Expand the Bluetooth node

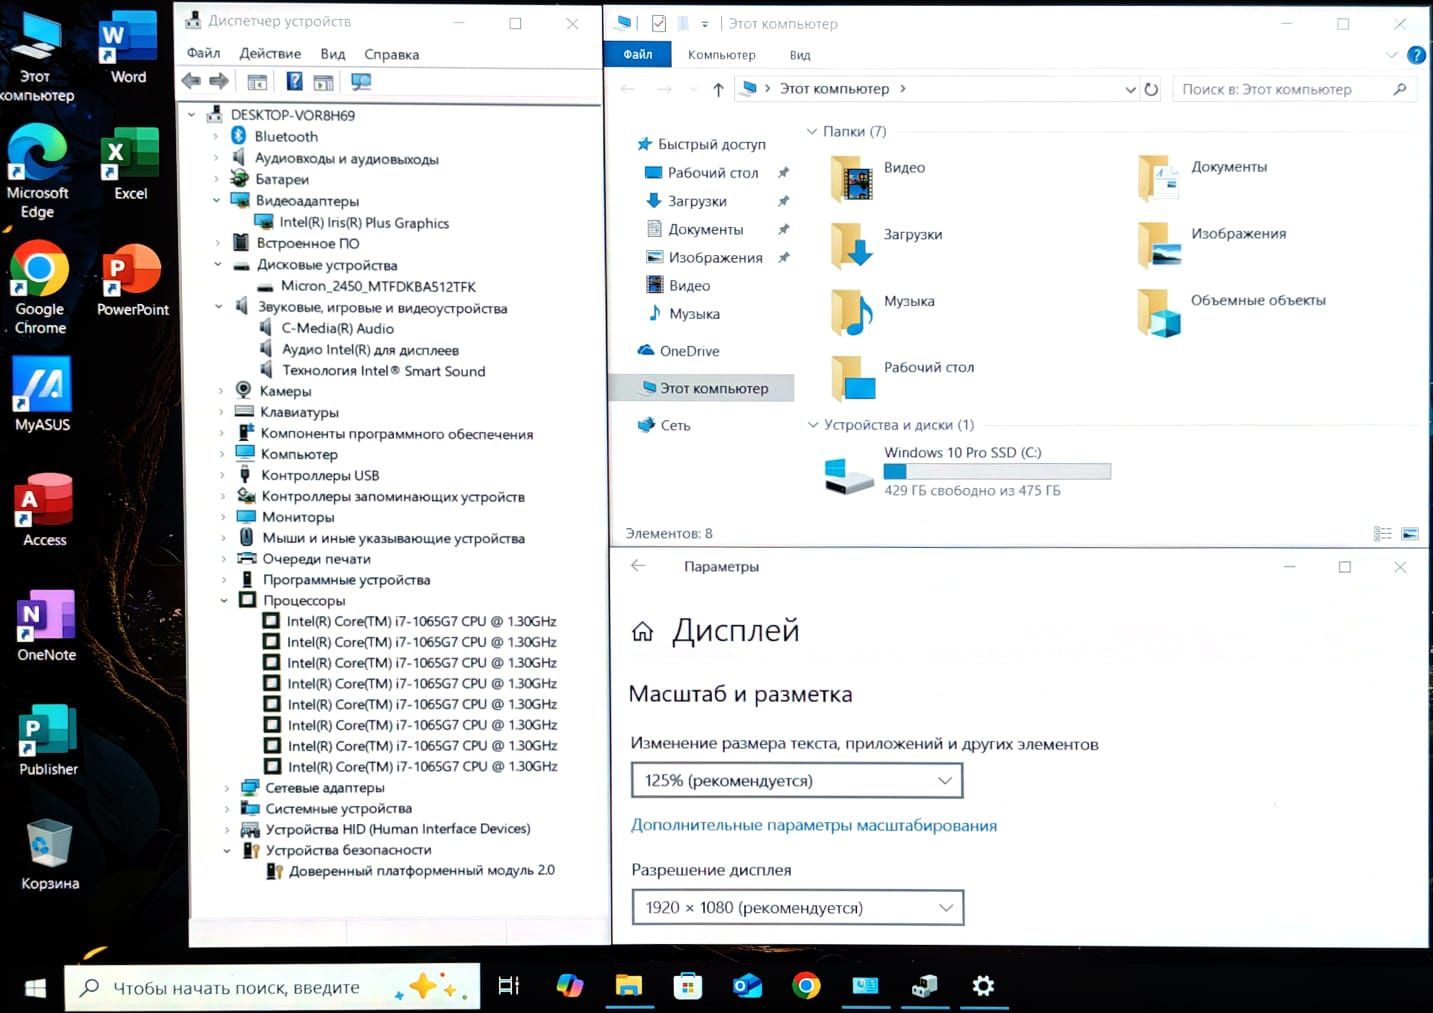pyautogui.click(x=215, y=136)
